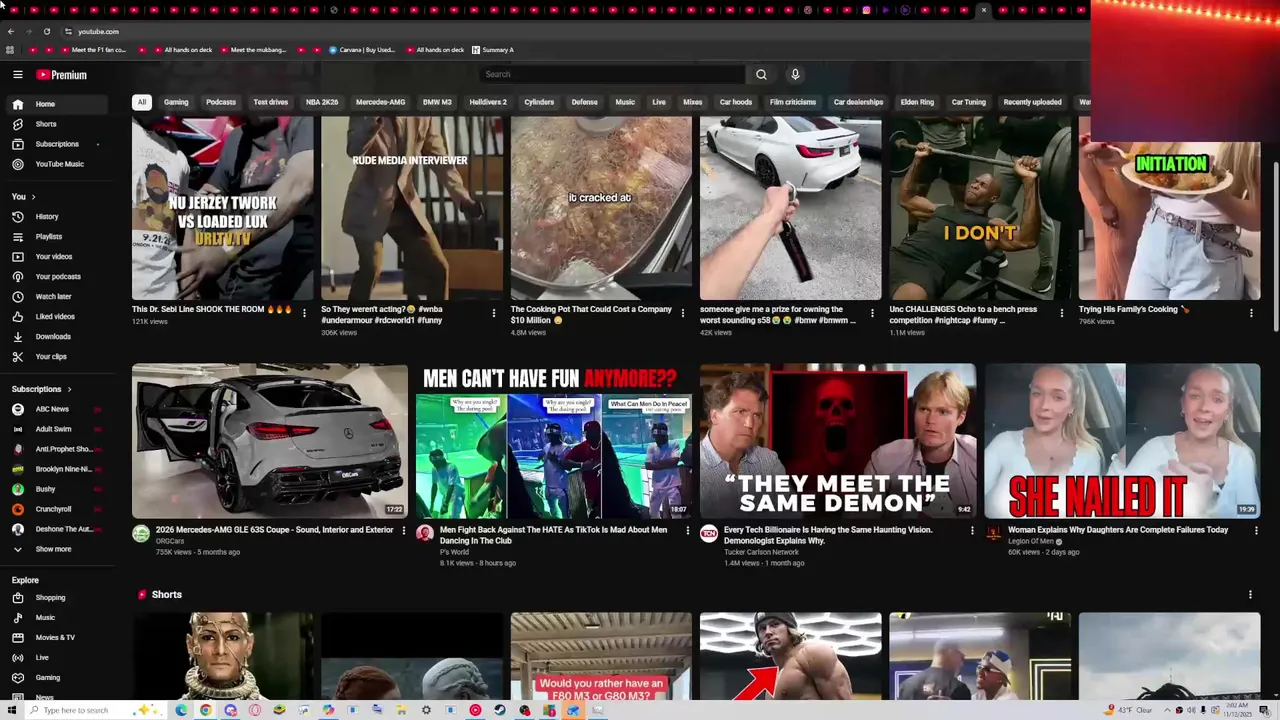Select the Test drives chip
Image resolution: width=1280 pixels, height=720 pixels.
click(270, 102)
